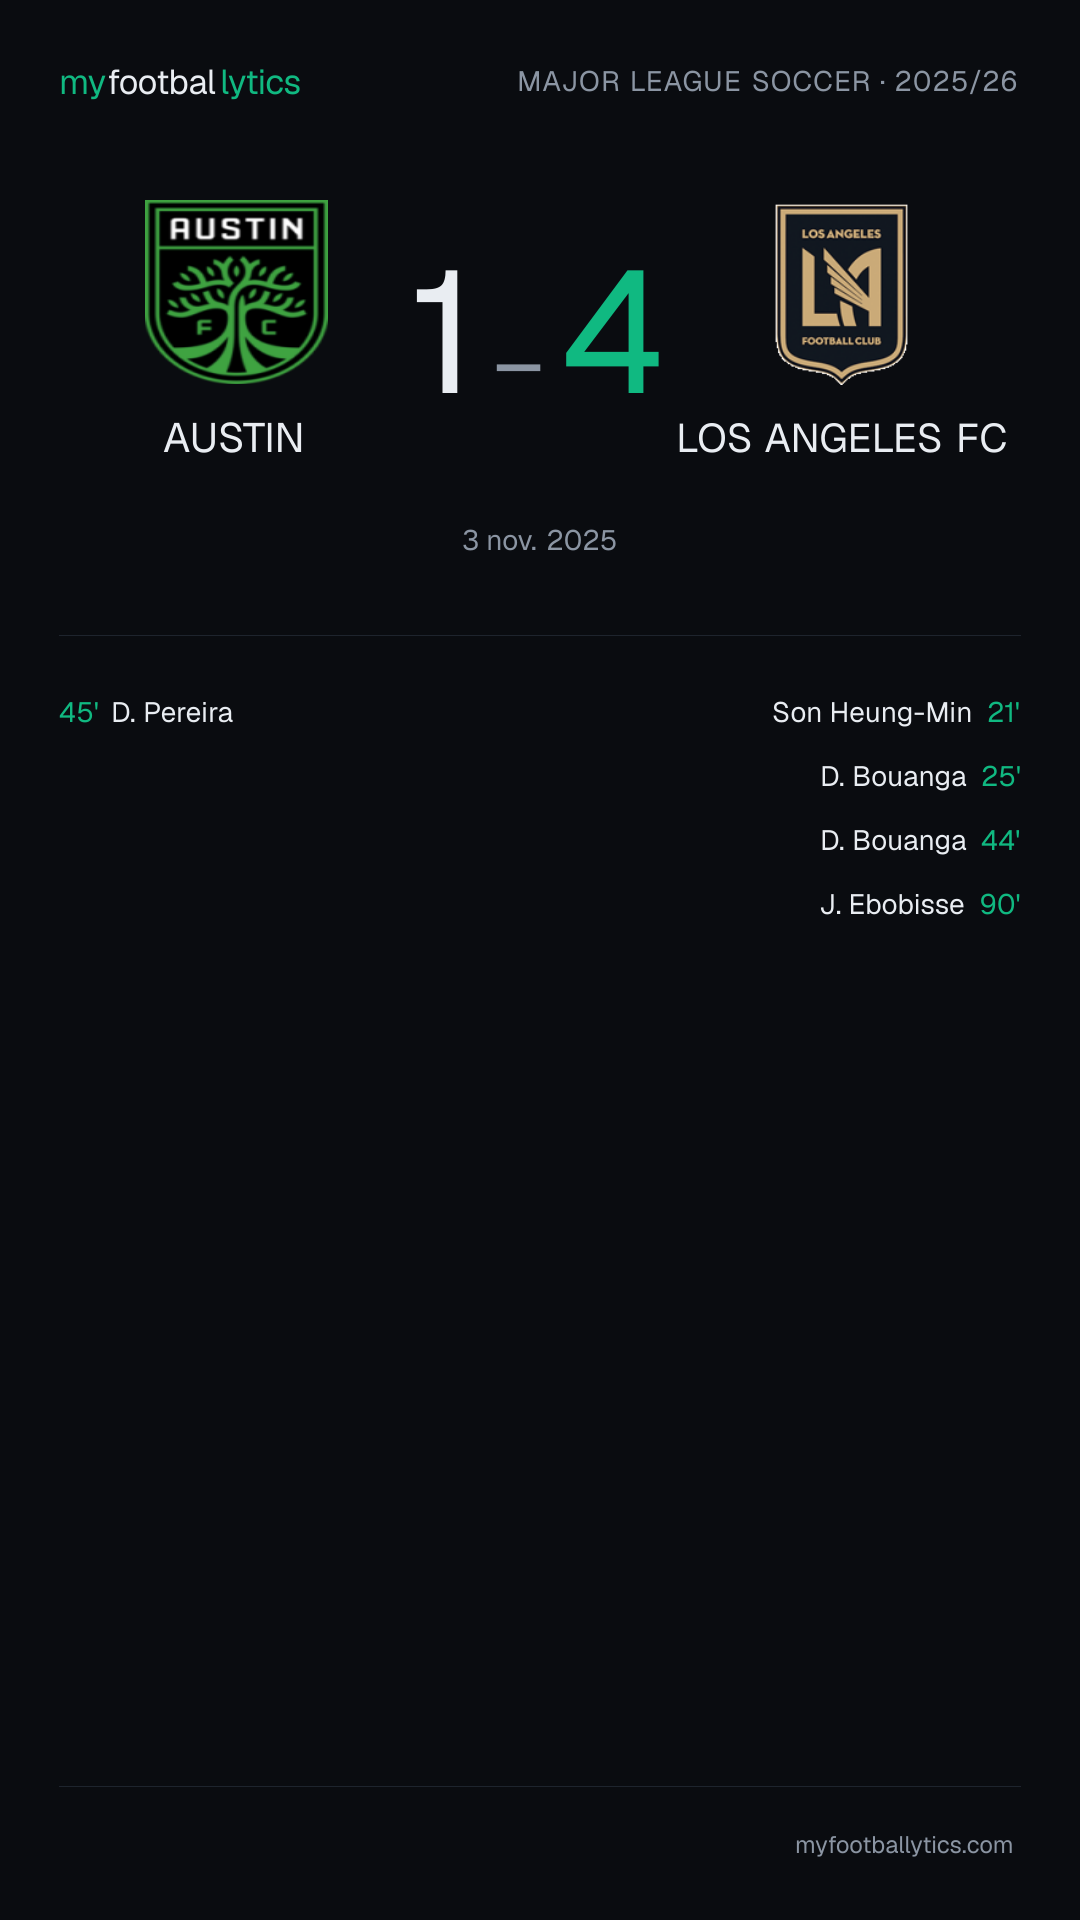This screenshot has width=1080, height=1920.
Task: Click the dash between the scores
Action: click(518, 368)
